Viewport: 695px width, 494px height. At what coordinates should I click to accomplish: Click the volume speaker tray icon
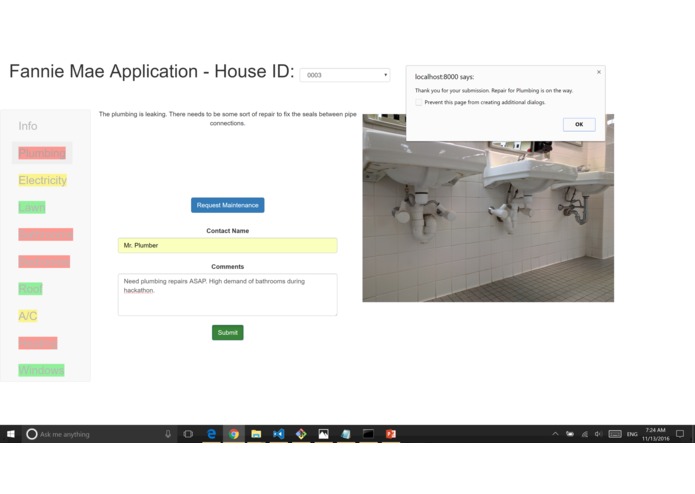(x=598, y=434)
